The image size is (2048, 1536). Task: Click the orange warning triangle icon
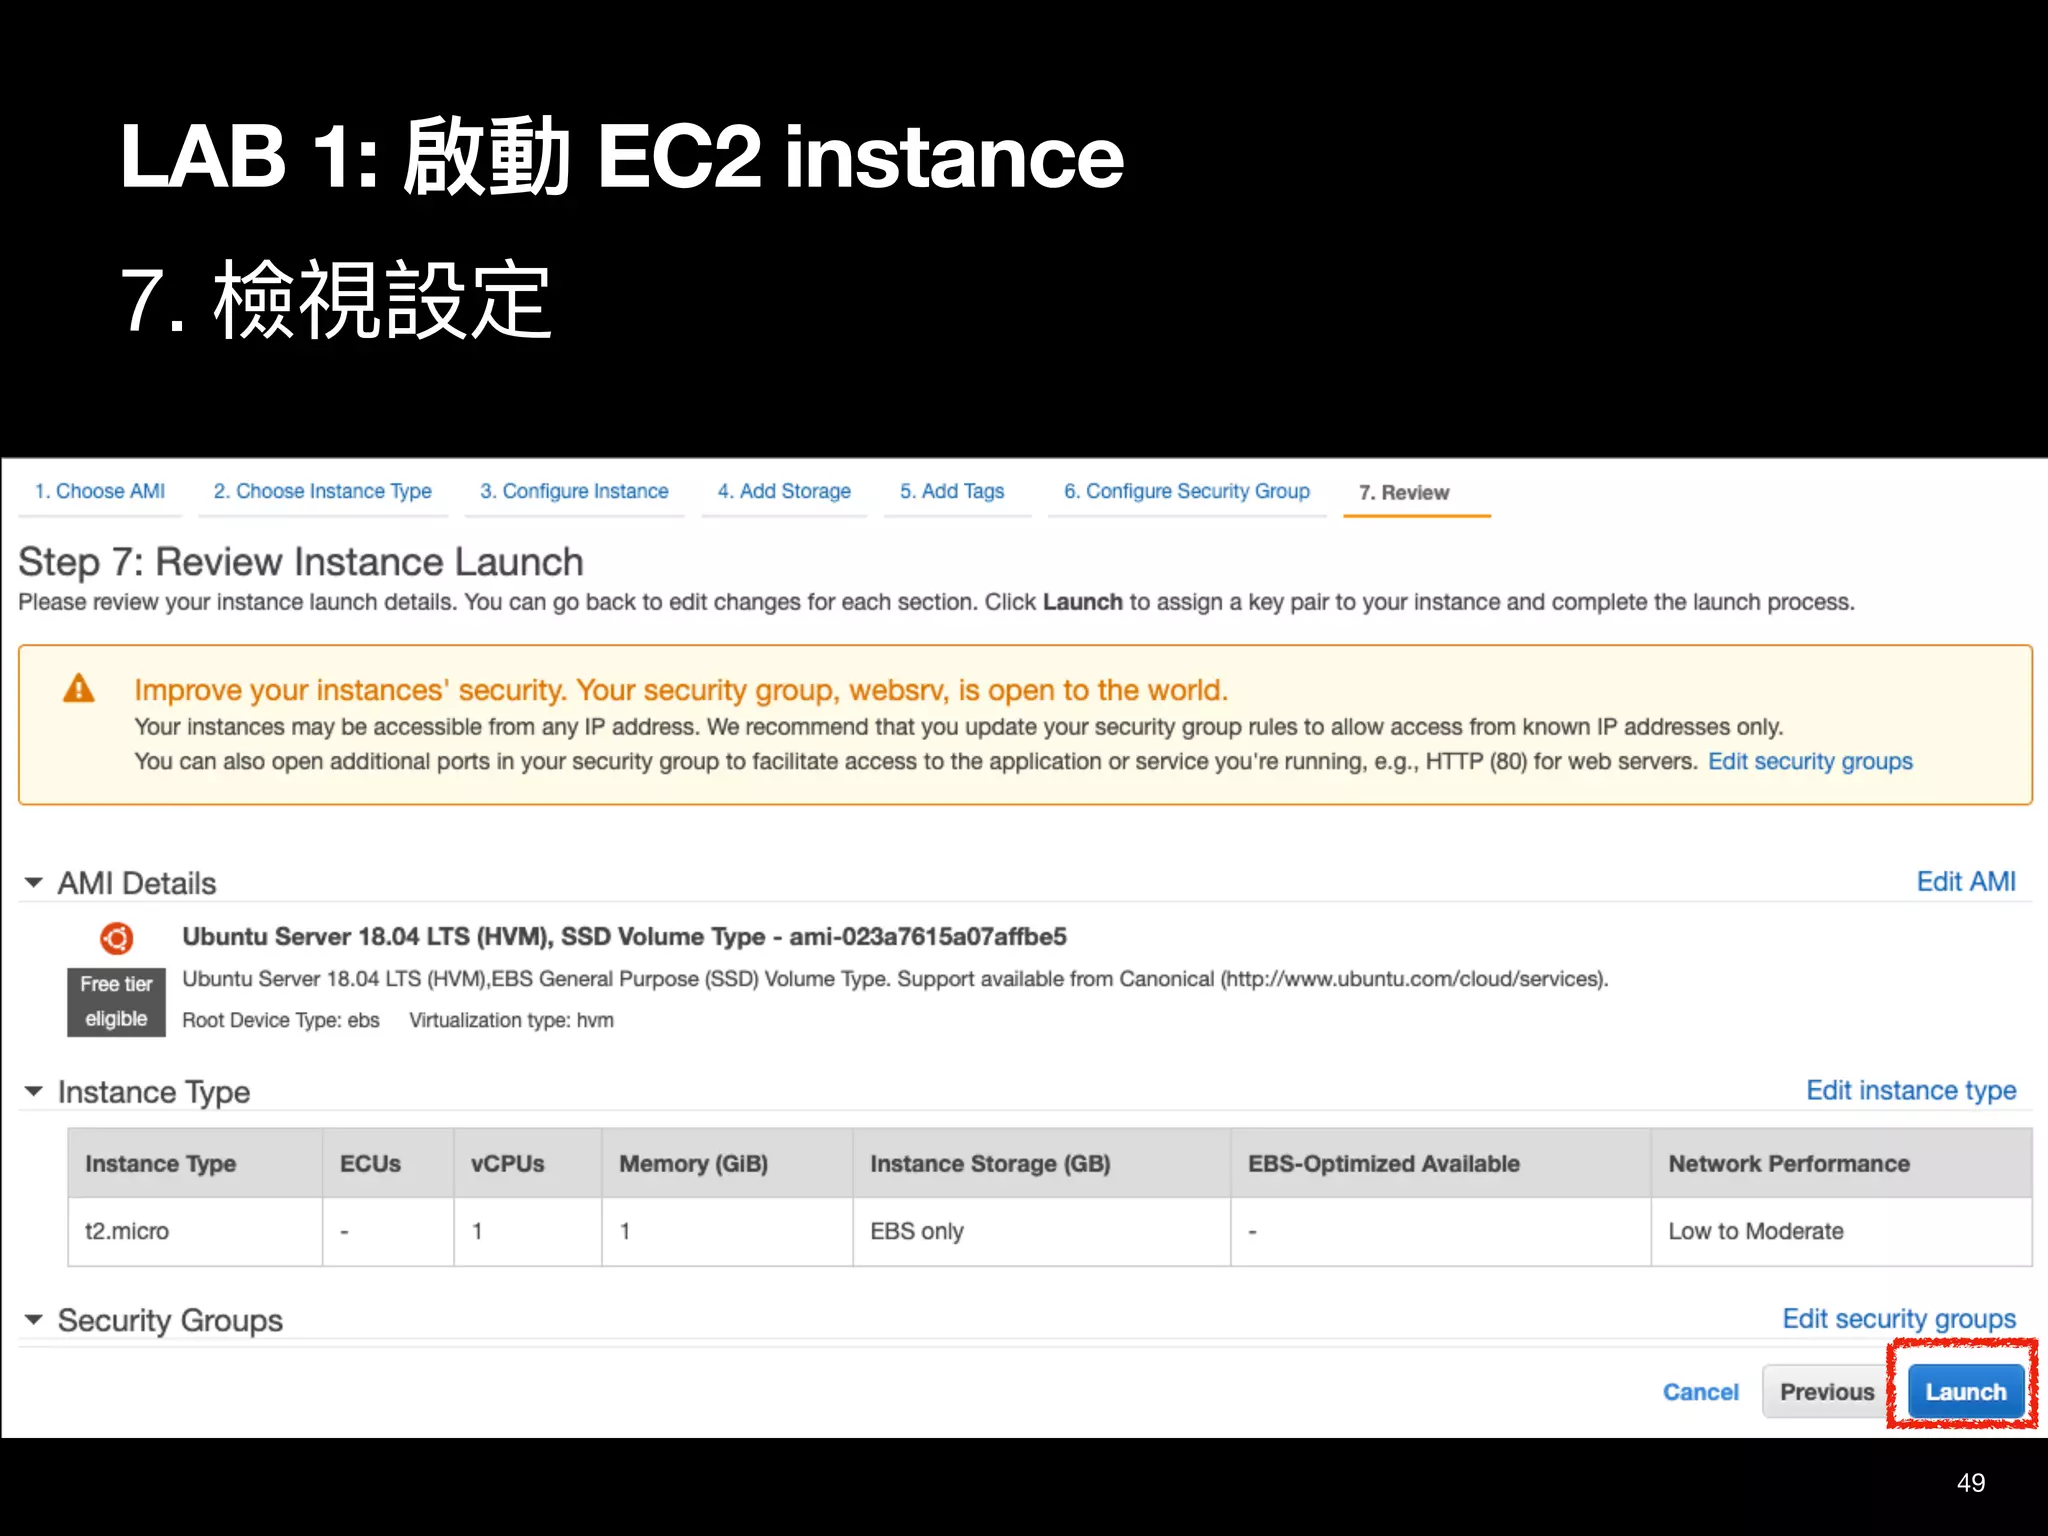[x=79, y=688]
